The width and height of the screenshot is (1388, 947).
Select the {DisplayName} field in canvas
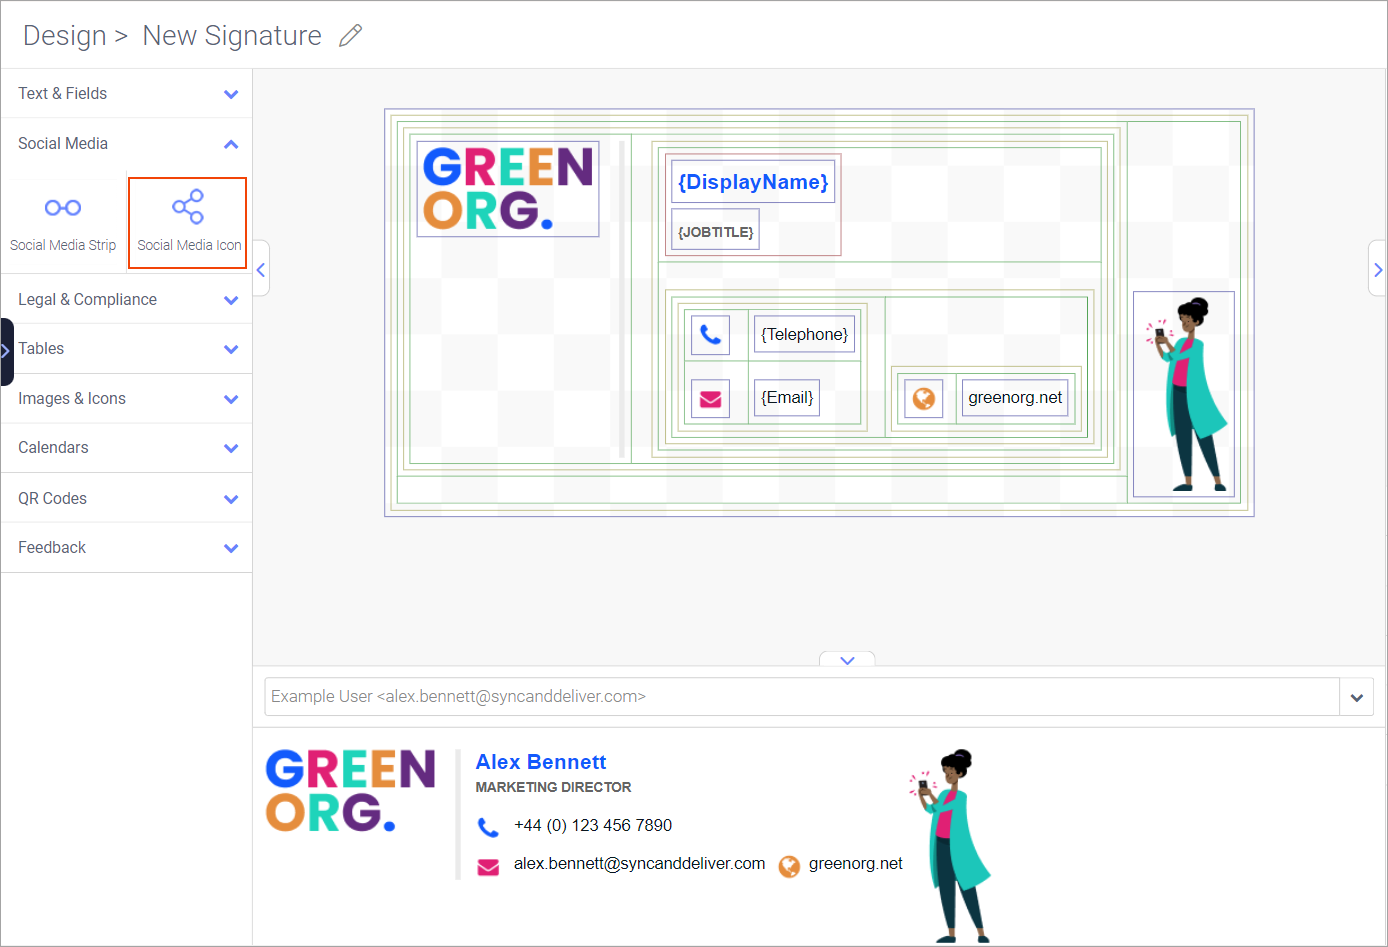point(753,182)
